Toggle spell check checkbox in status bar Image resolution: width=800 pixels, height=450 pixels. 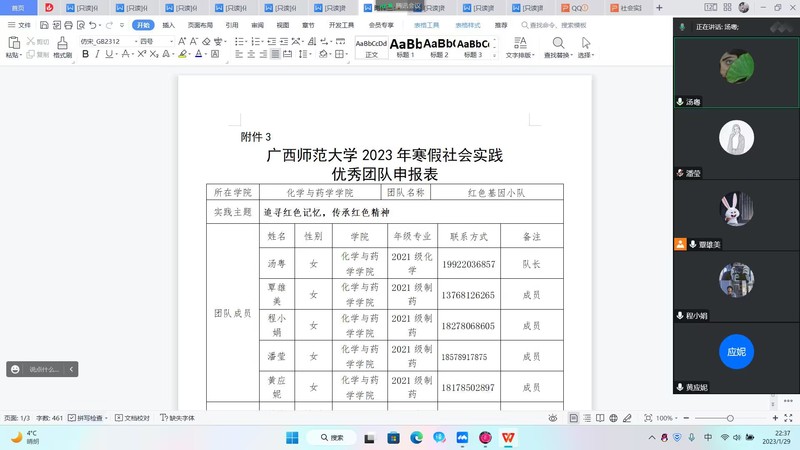point(72,418)
